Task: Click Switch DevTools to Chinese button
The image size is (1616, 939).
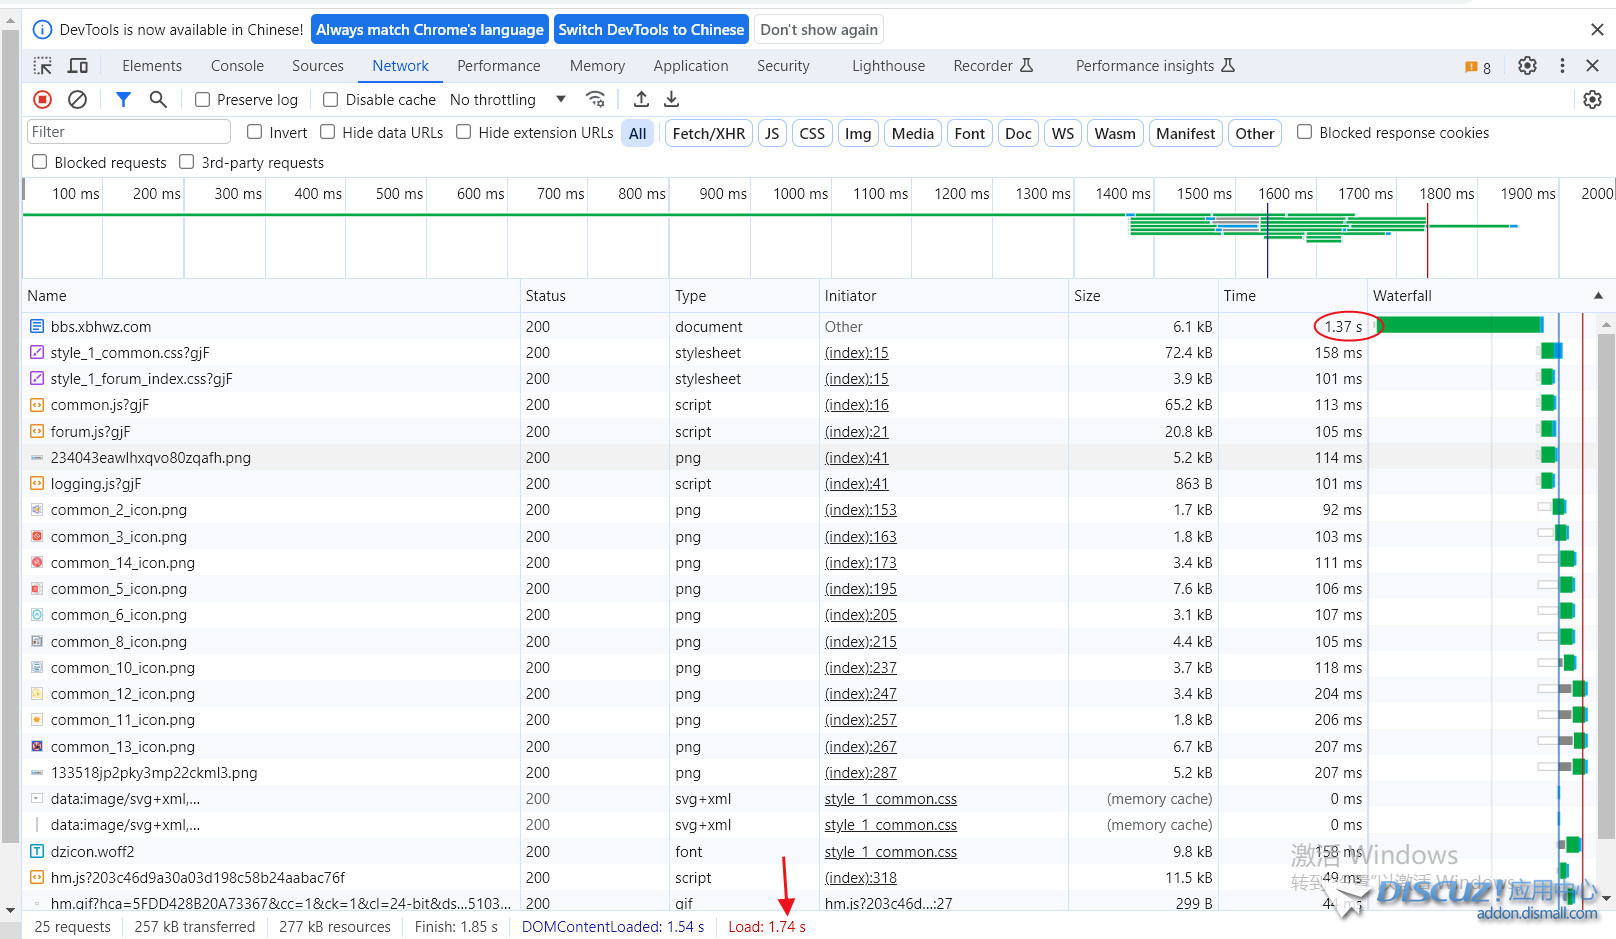Action: [651, 30]
